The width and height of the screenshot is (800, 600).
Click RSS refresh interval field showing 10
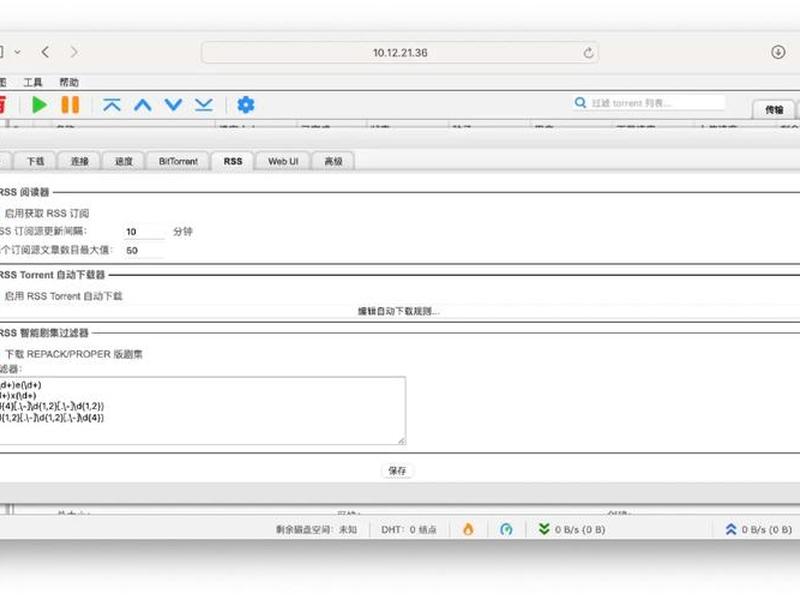coord(144,232)
